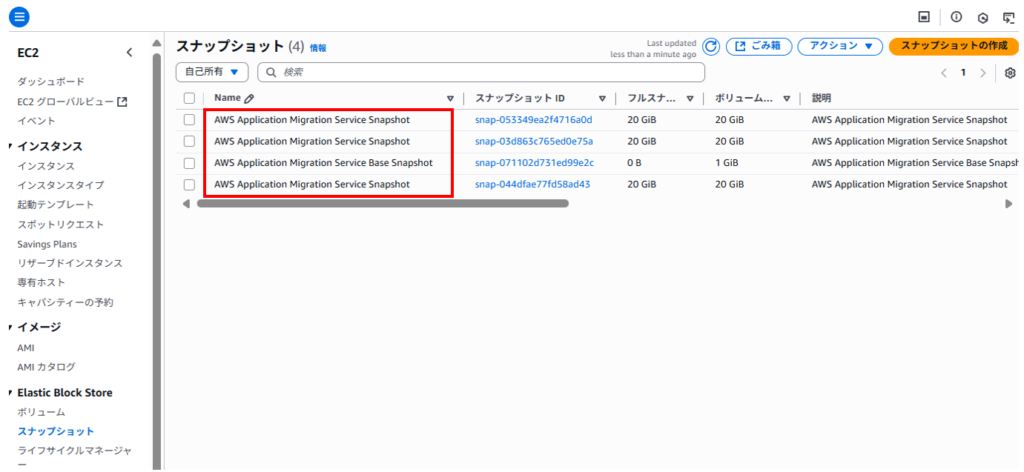Open AMI カタログ in the sidebar
The image size is (1024, 472).
(46, 366)
